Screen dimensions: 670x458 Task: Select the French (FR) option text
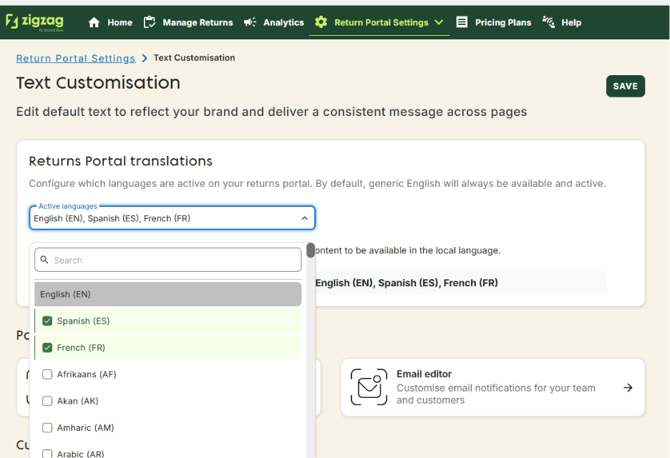point(81,348)
